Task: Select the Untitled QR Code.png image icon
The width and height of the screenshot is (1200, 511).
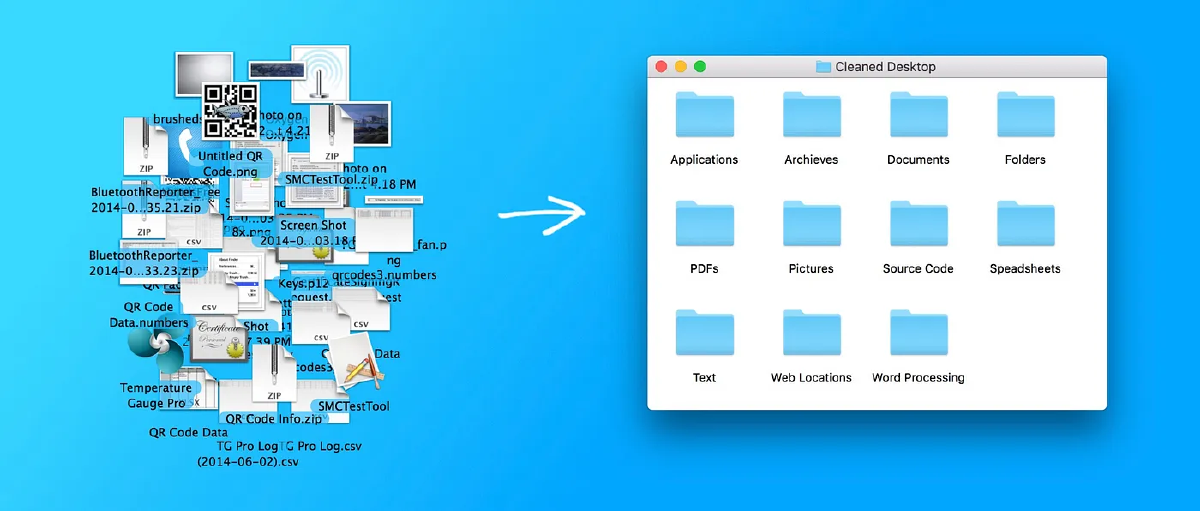Action: tap(229, 112)
